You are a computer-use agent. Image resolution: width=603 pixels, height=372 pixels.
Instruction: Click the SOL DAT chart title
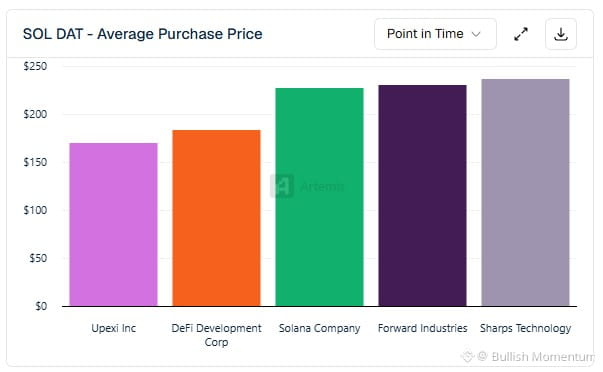(143, 34)
